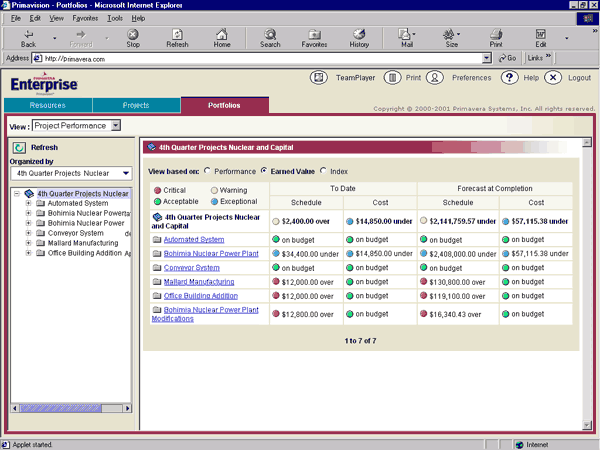
Task: Open the Office Building Addition link
Action: [201, 296]
